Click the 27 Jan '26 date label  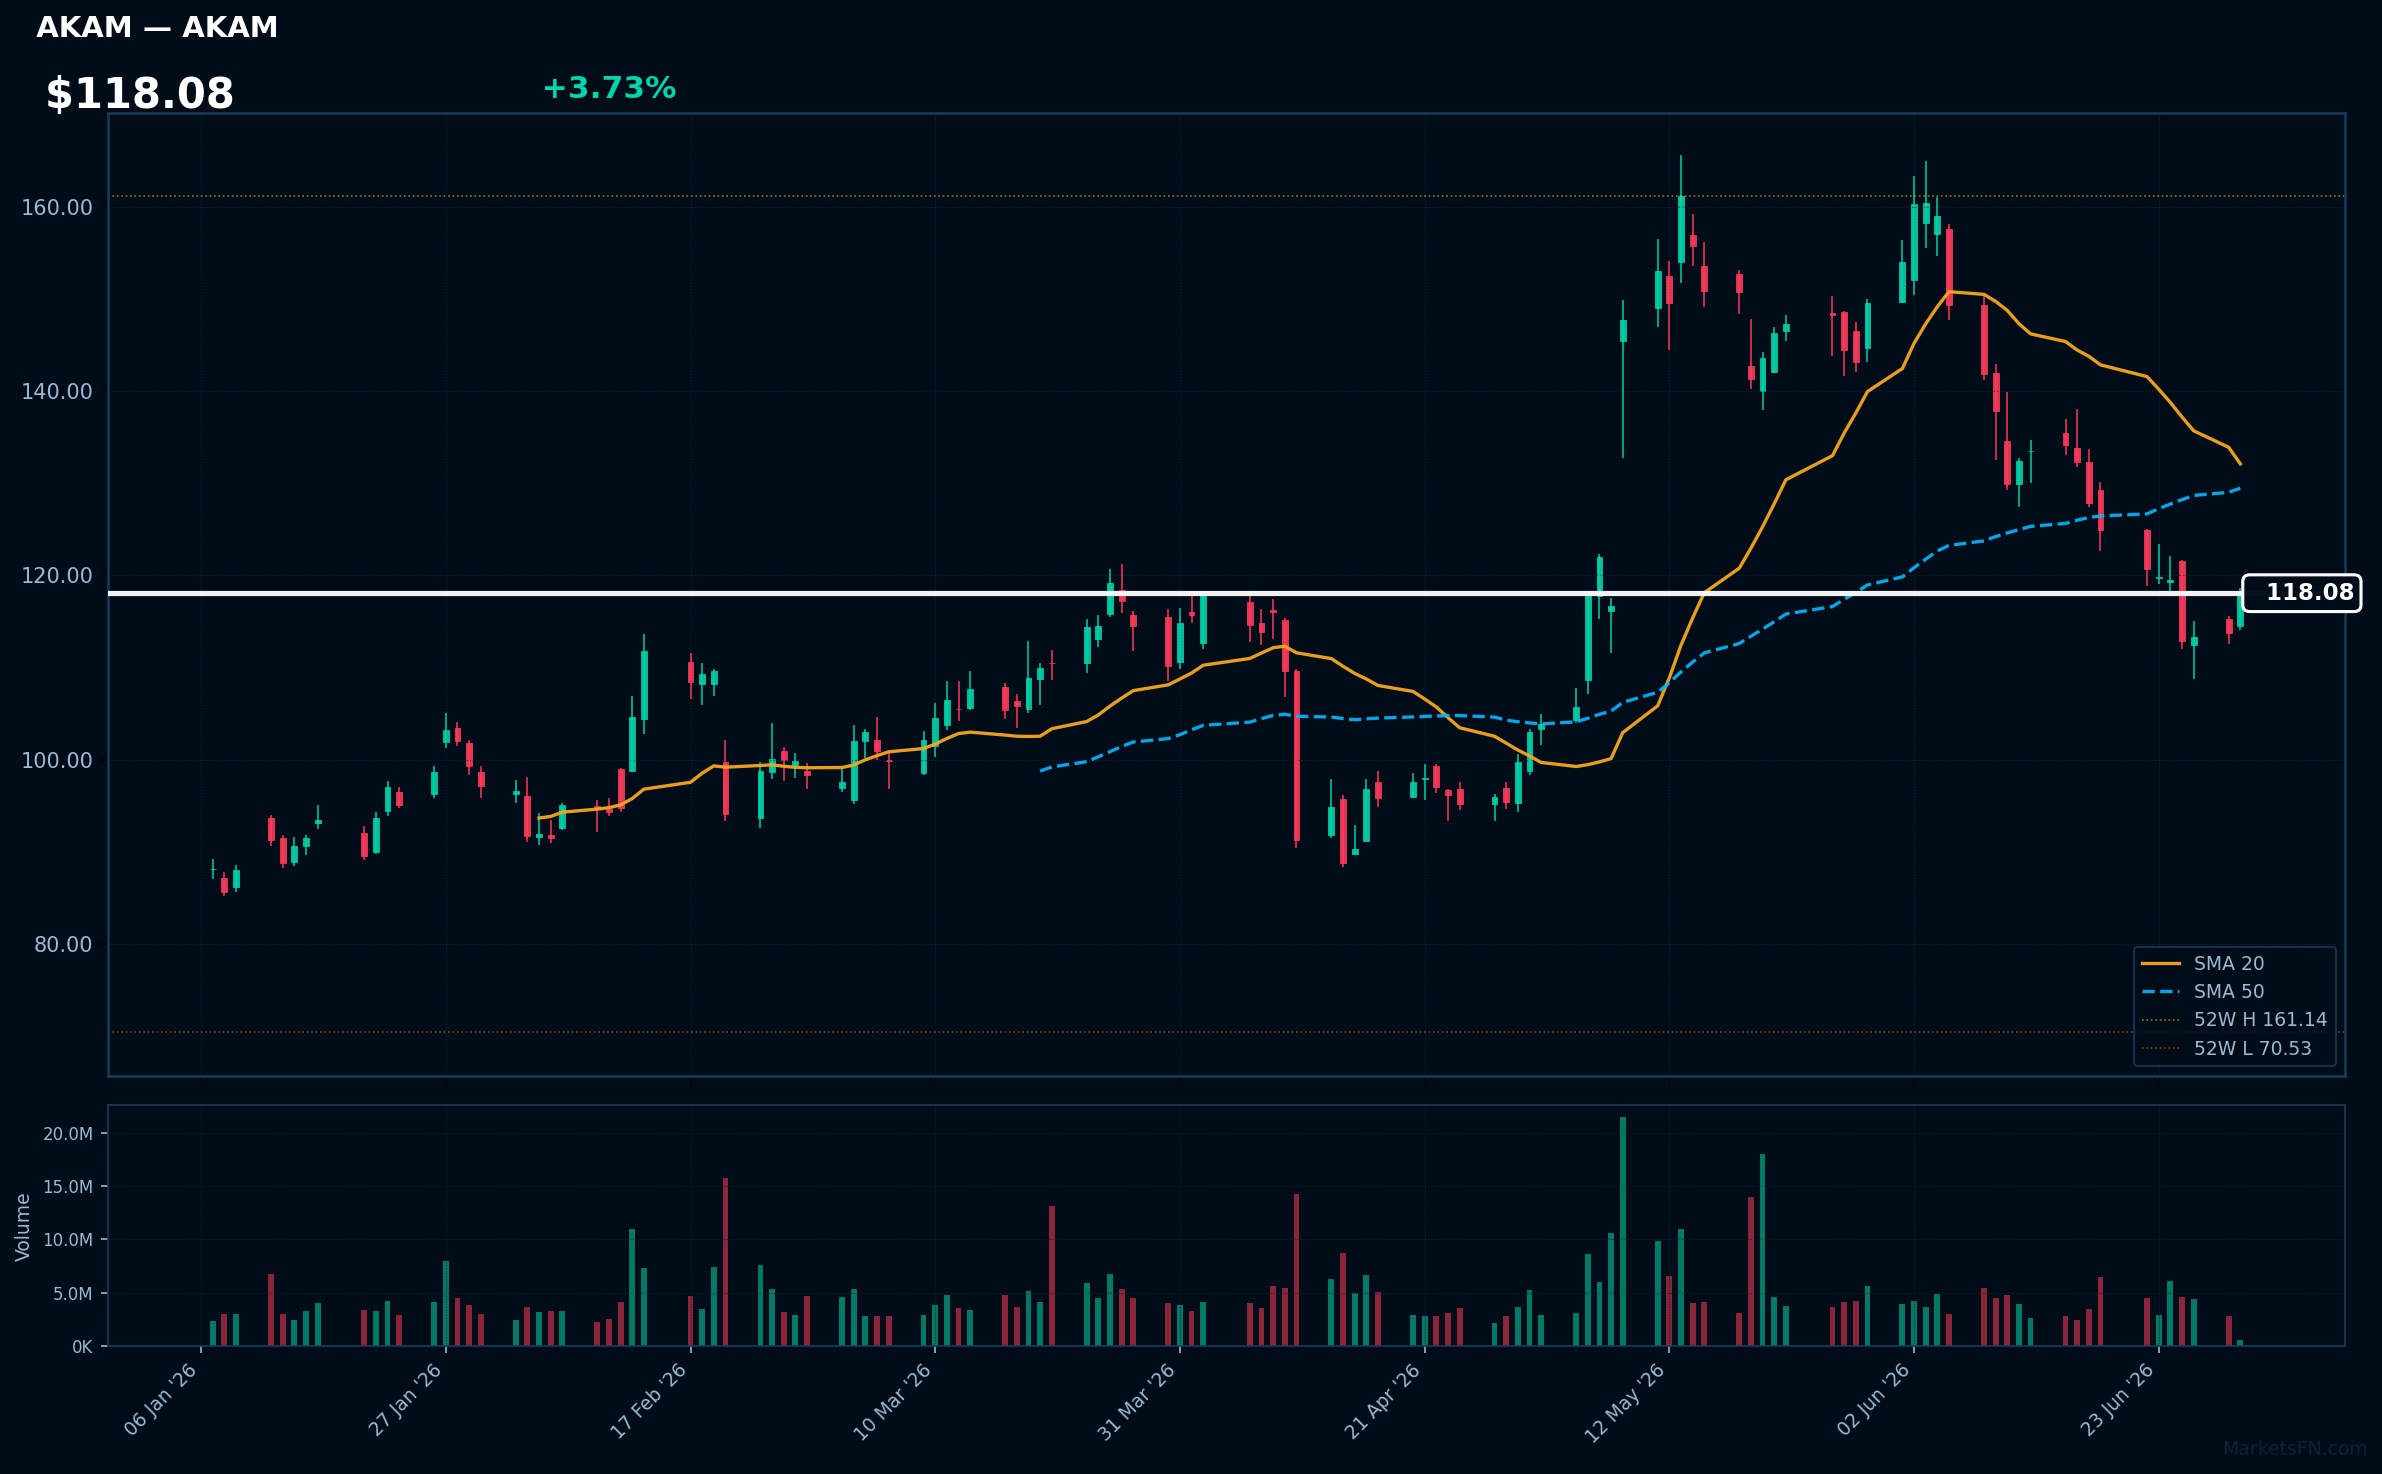[x=405, y=1399]
